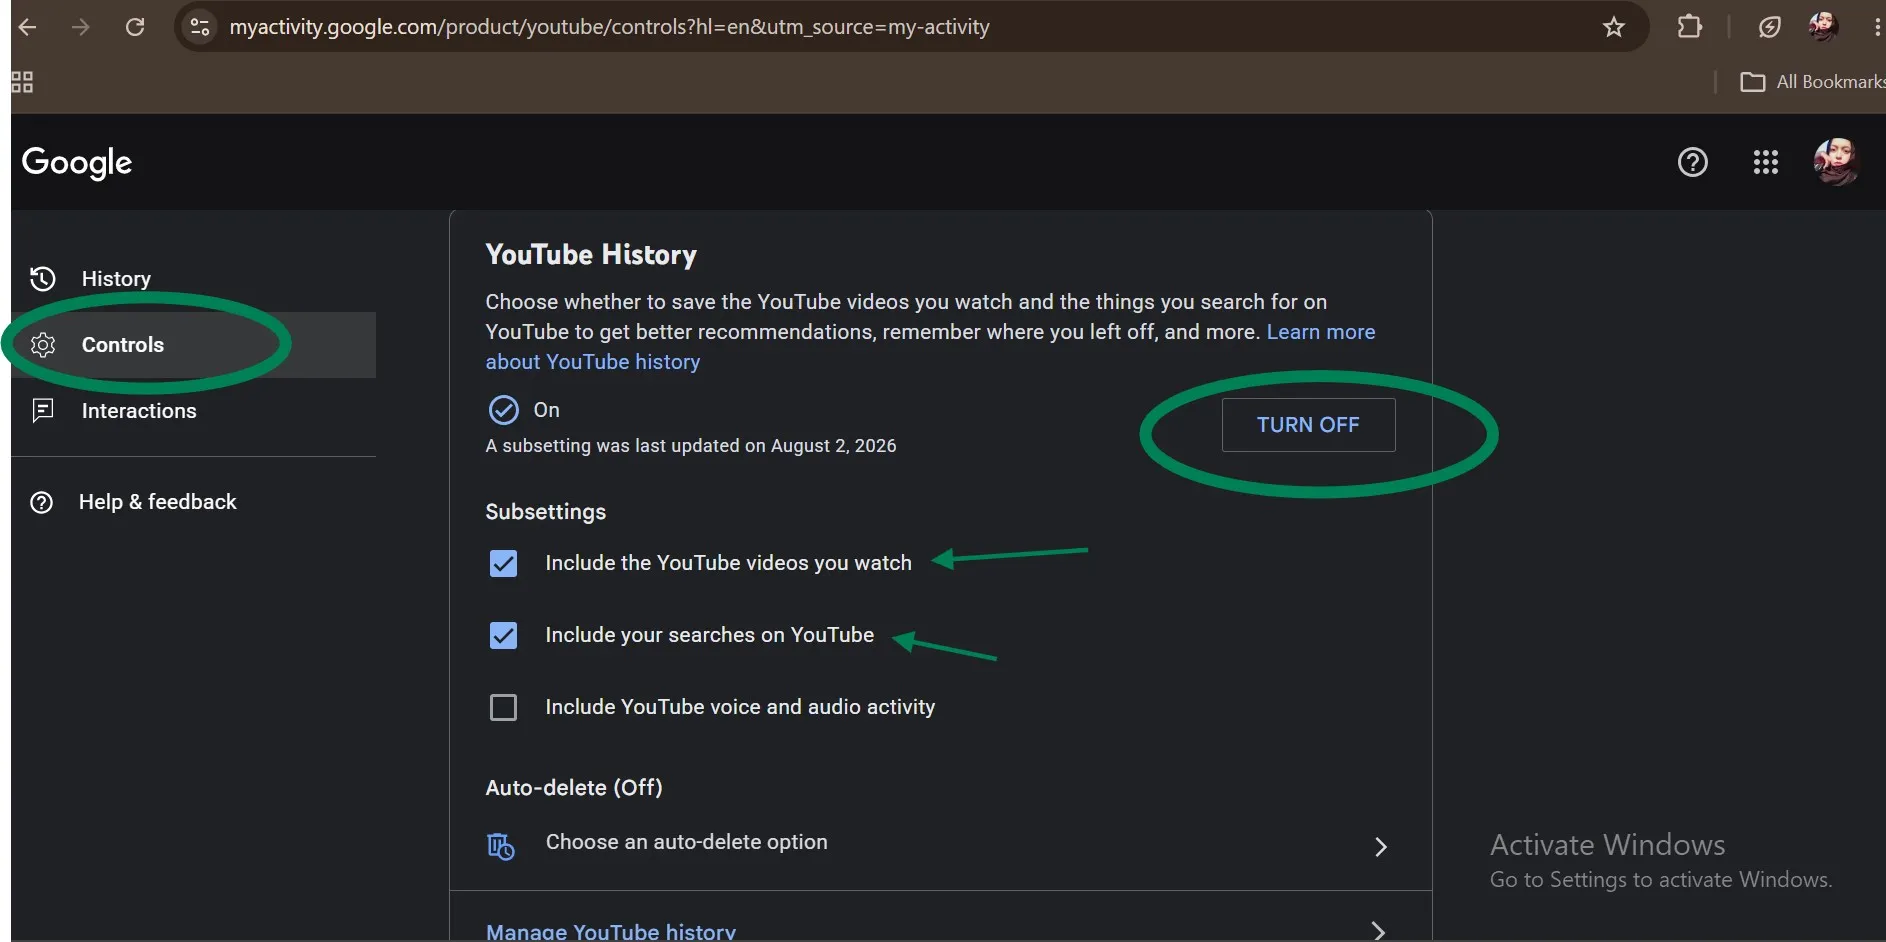Open site information icon in address bar
This screenshot has width=1886, height=942.
coord(200,27)
